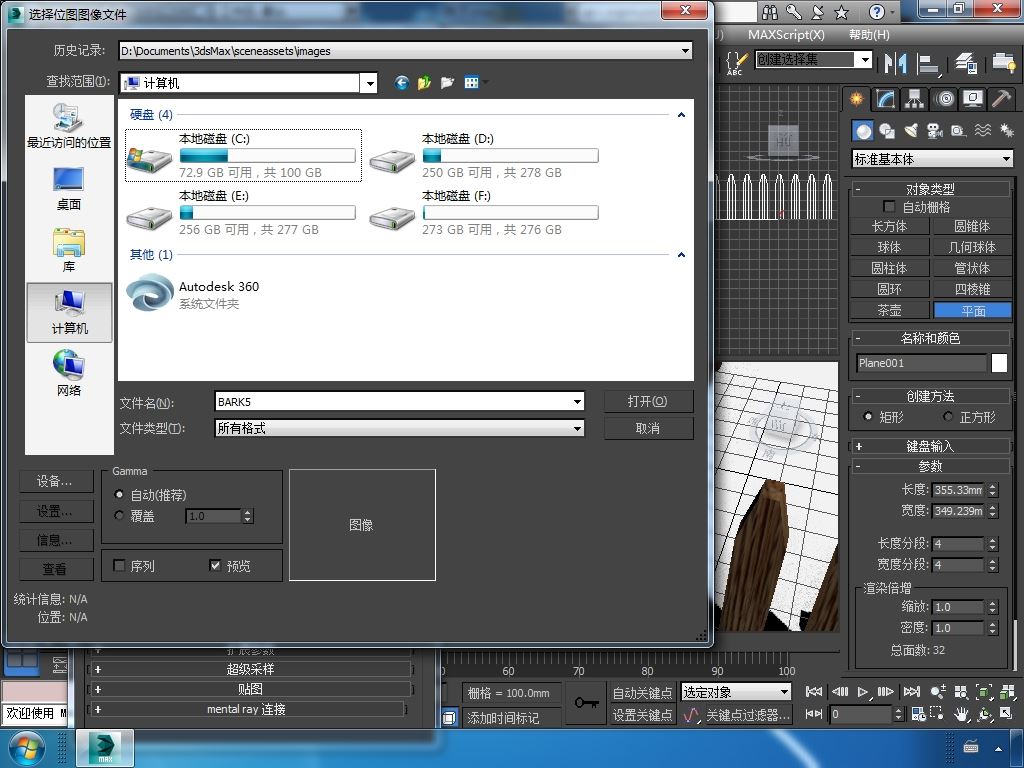The width and height of the screenshot is (1024, 768).
Task: Open the 历史记录 path dropdown
Action: click(x=685, y=50)
